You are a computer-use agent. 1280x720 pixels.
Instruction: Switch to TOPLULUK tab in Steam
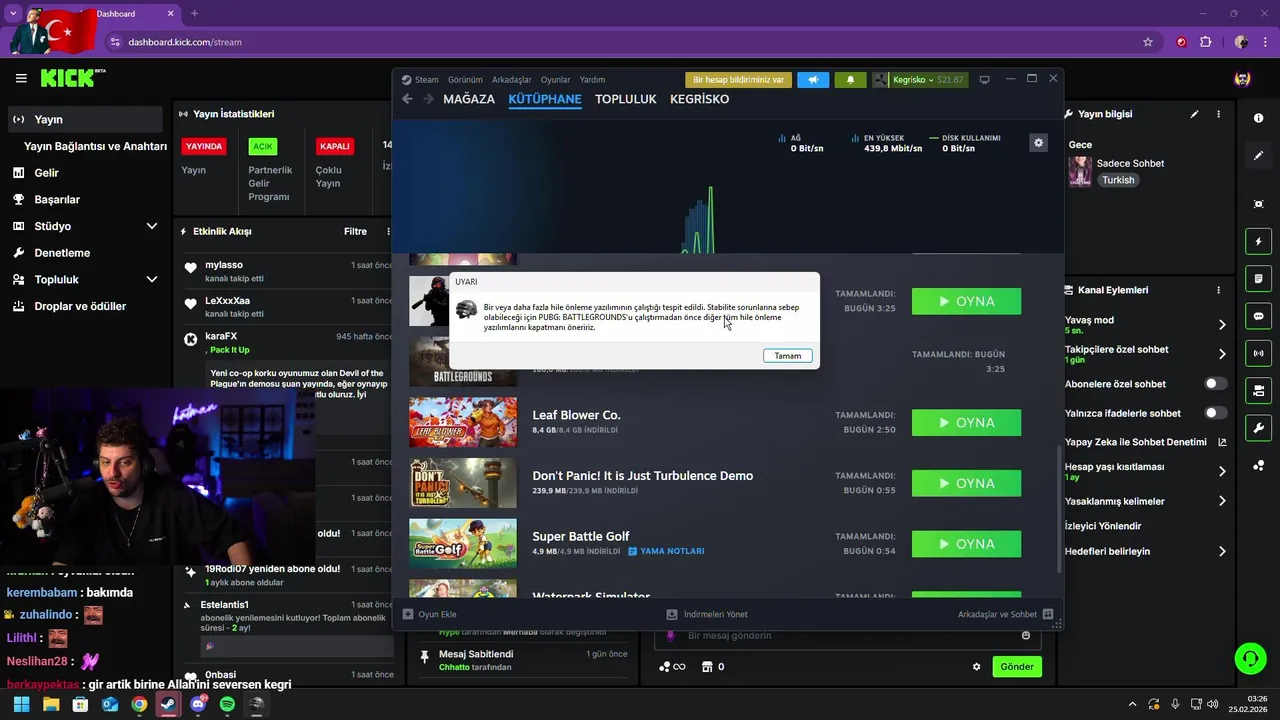[x=626, y=99]
